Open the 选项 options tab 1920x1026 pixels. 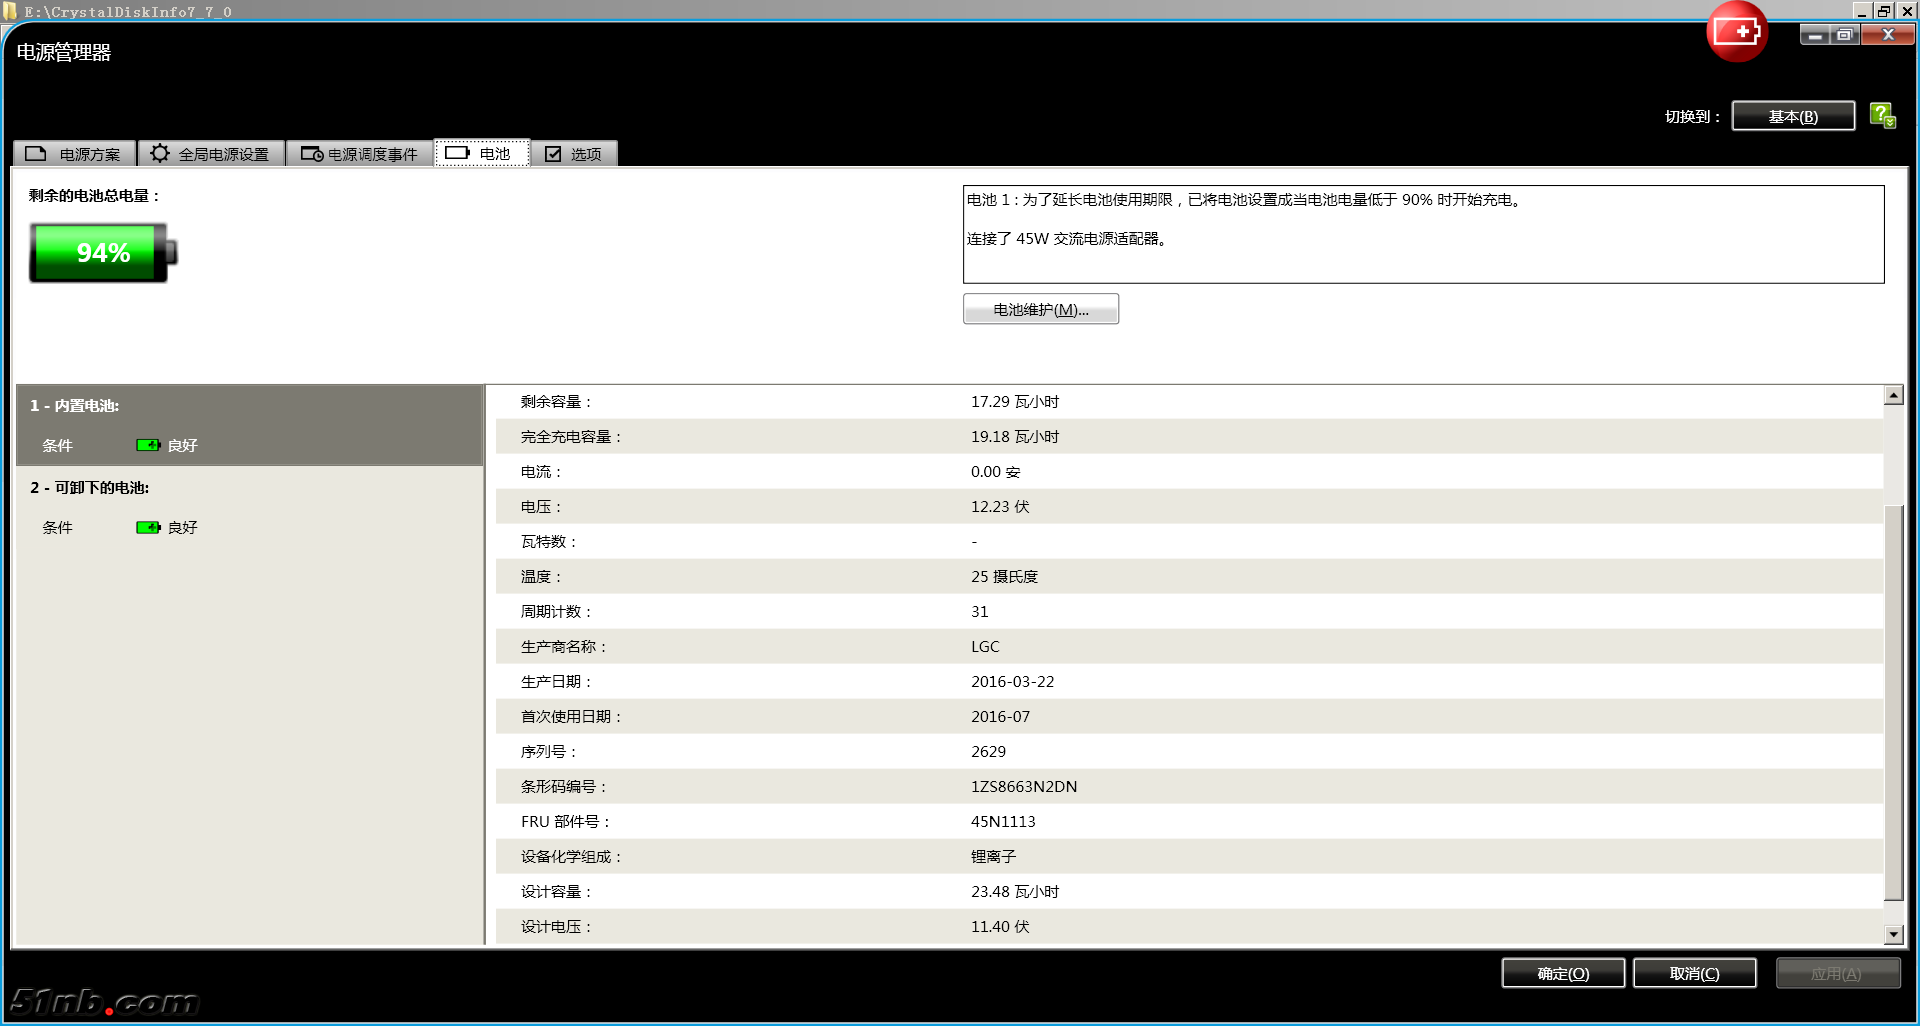(x=574, y=154)
